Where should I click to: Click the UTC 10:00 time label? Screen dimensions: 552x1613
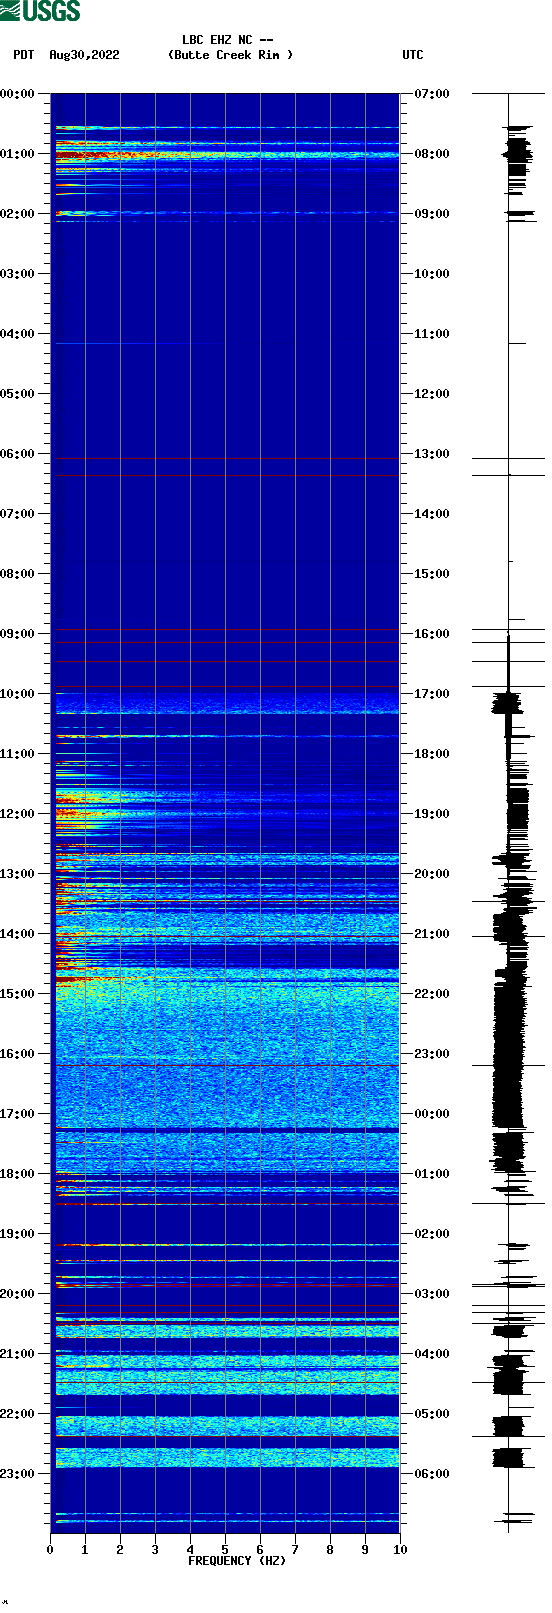pos(432,274)
